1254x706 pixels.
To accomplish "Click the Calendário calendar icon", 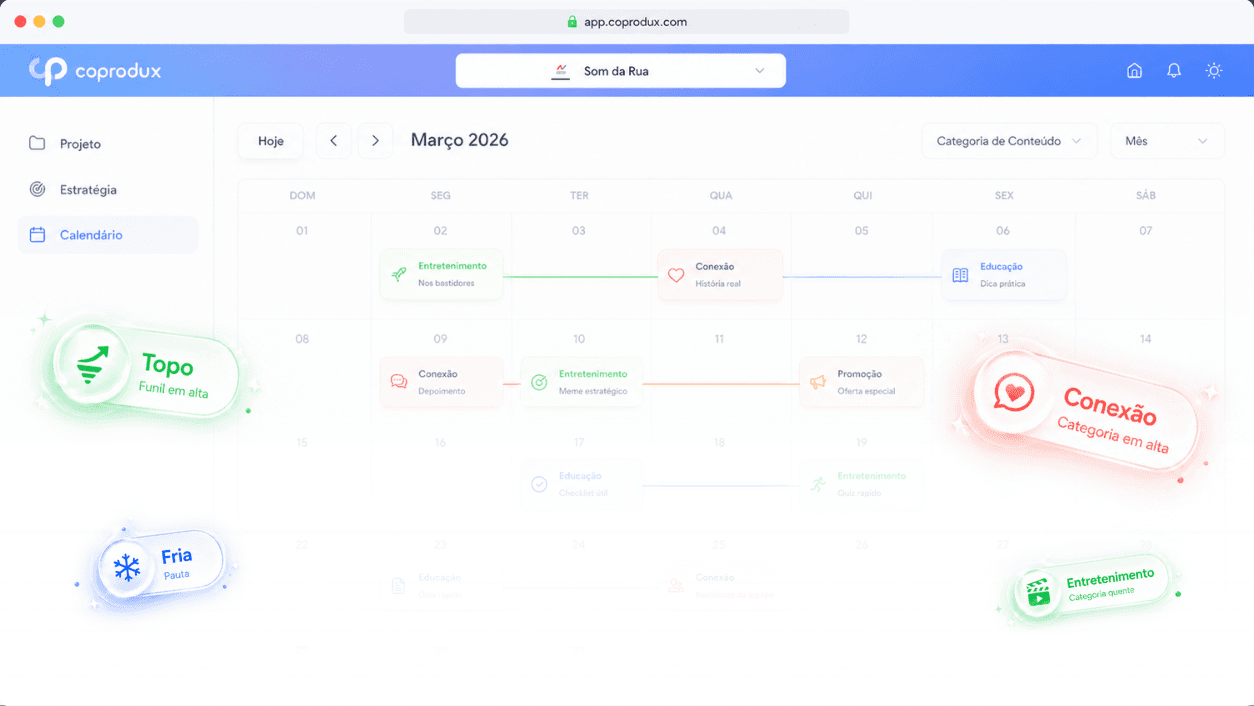I will tap(37, 235).
